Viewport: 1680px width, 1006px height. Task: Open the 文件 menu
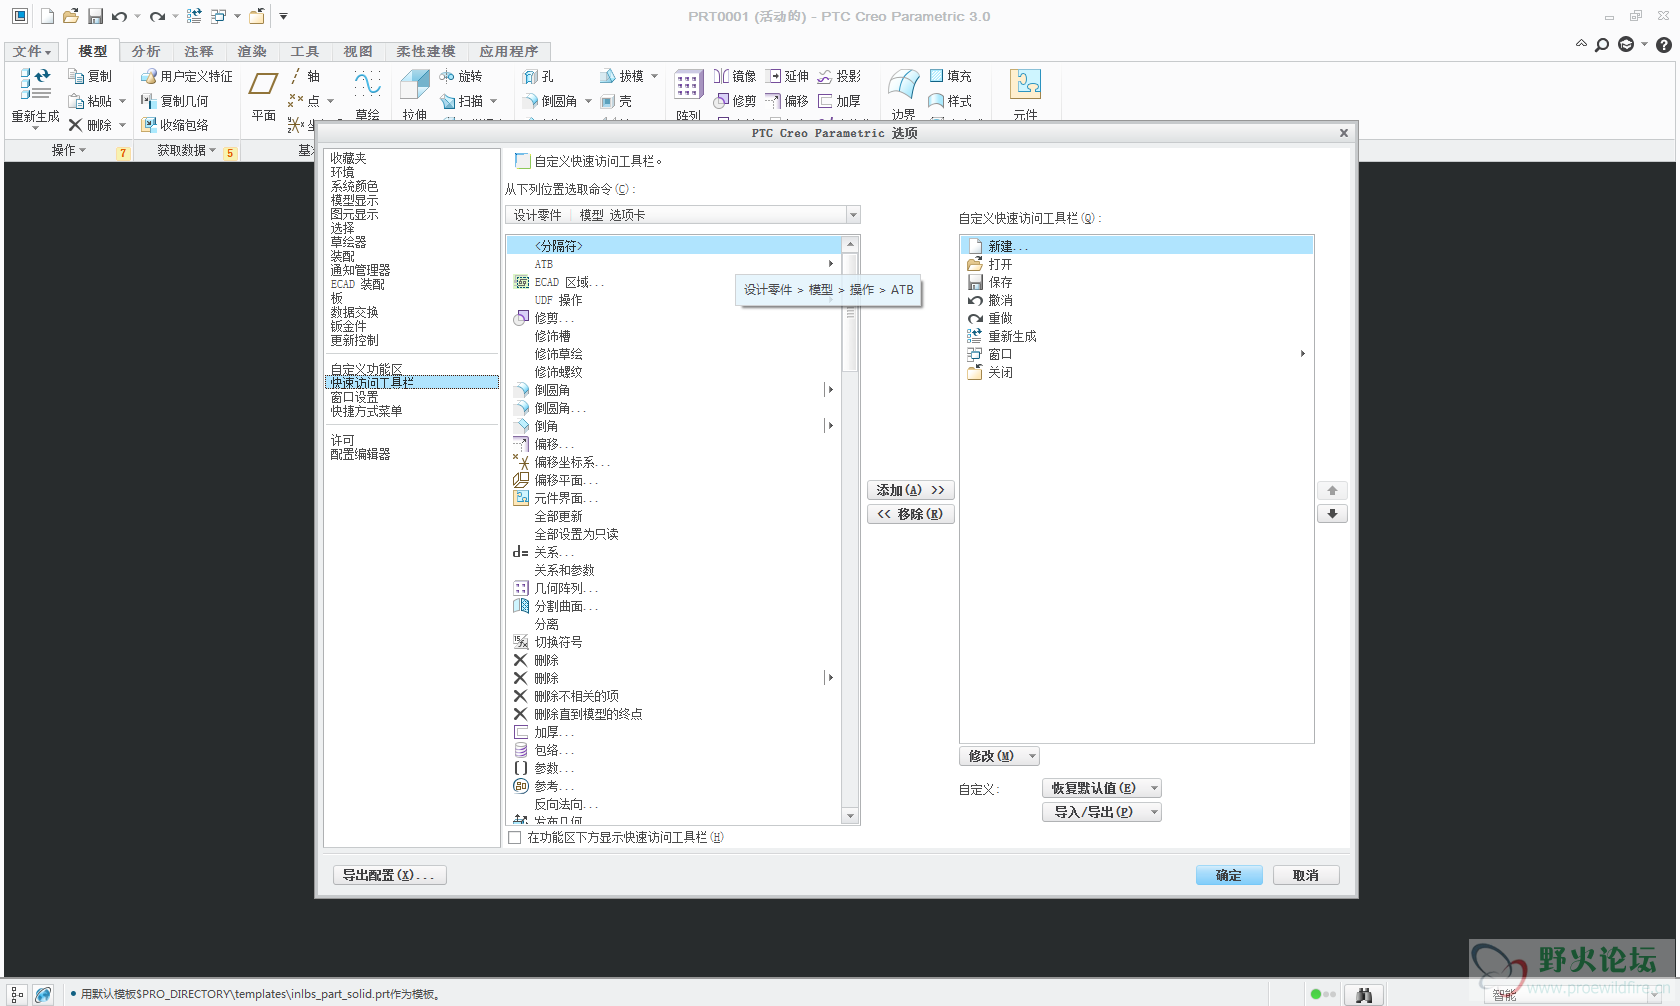(x=31, y=51)
